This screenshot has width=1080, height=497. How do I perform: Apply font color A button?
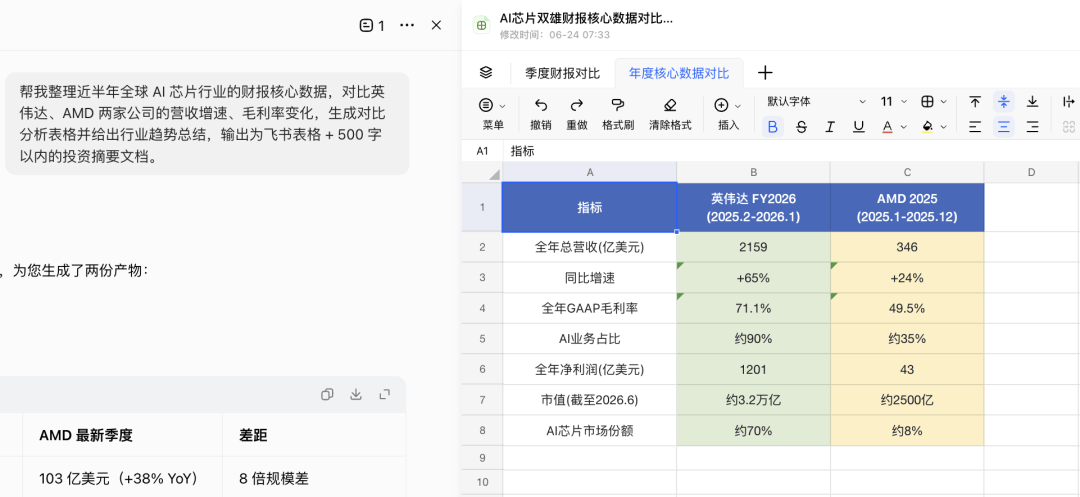point(887,127)
